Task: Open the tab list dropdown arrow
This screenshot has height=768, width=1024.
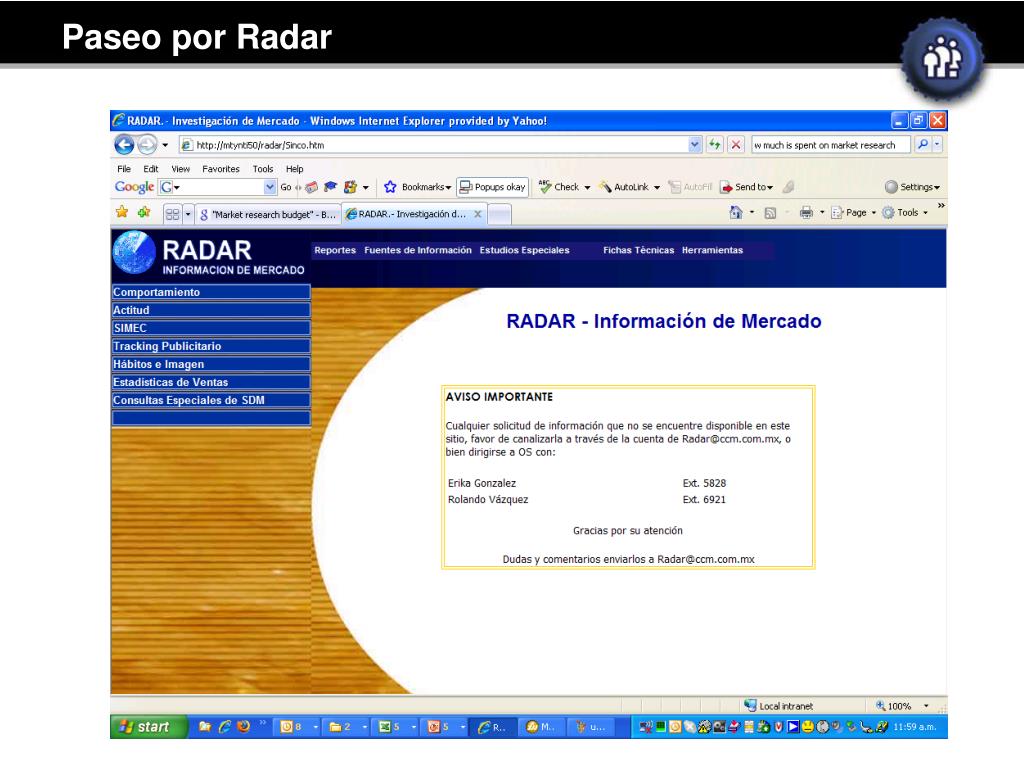Action: (x=188, y=214)
